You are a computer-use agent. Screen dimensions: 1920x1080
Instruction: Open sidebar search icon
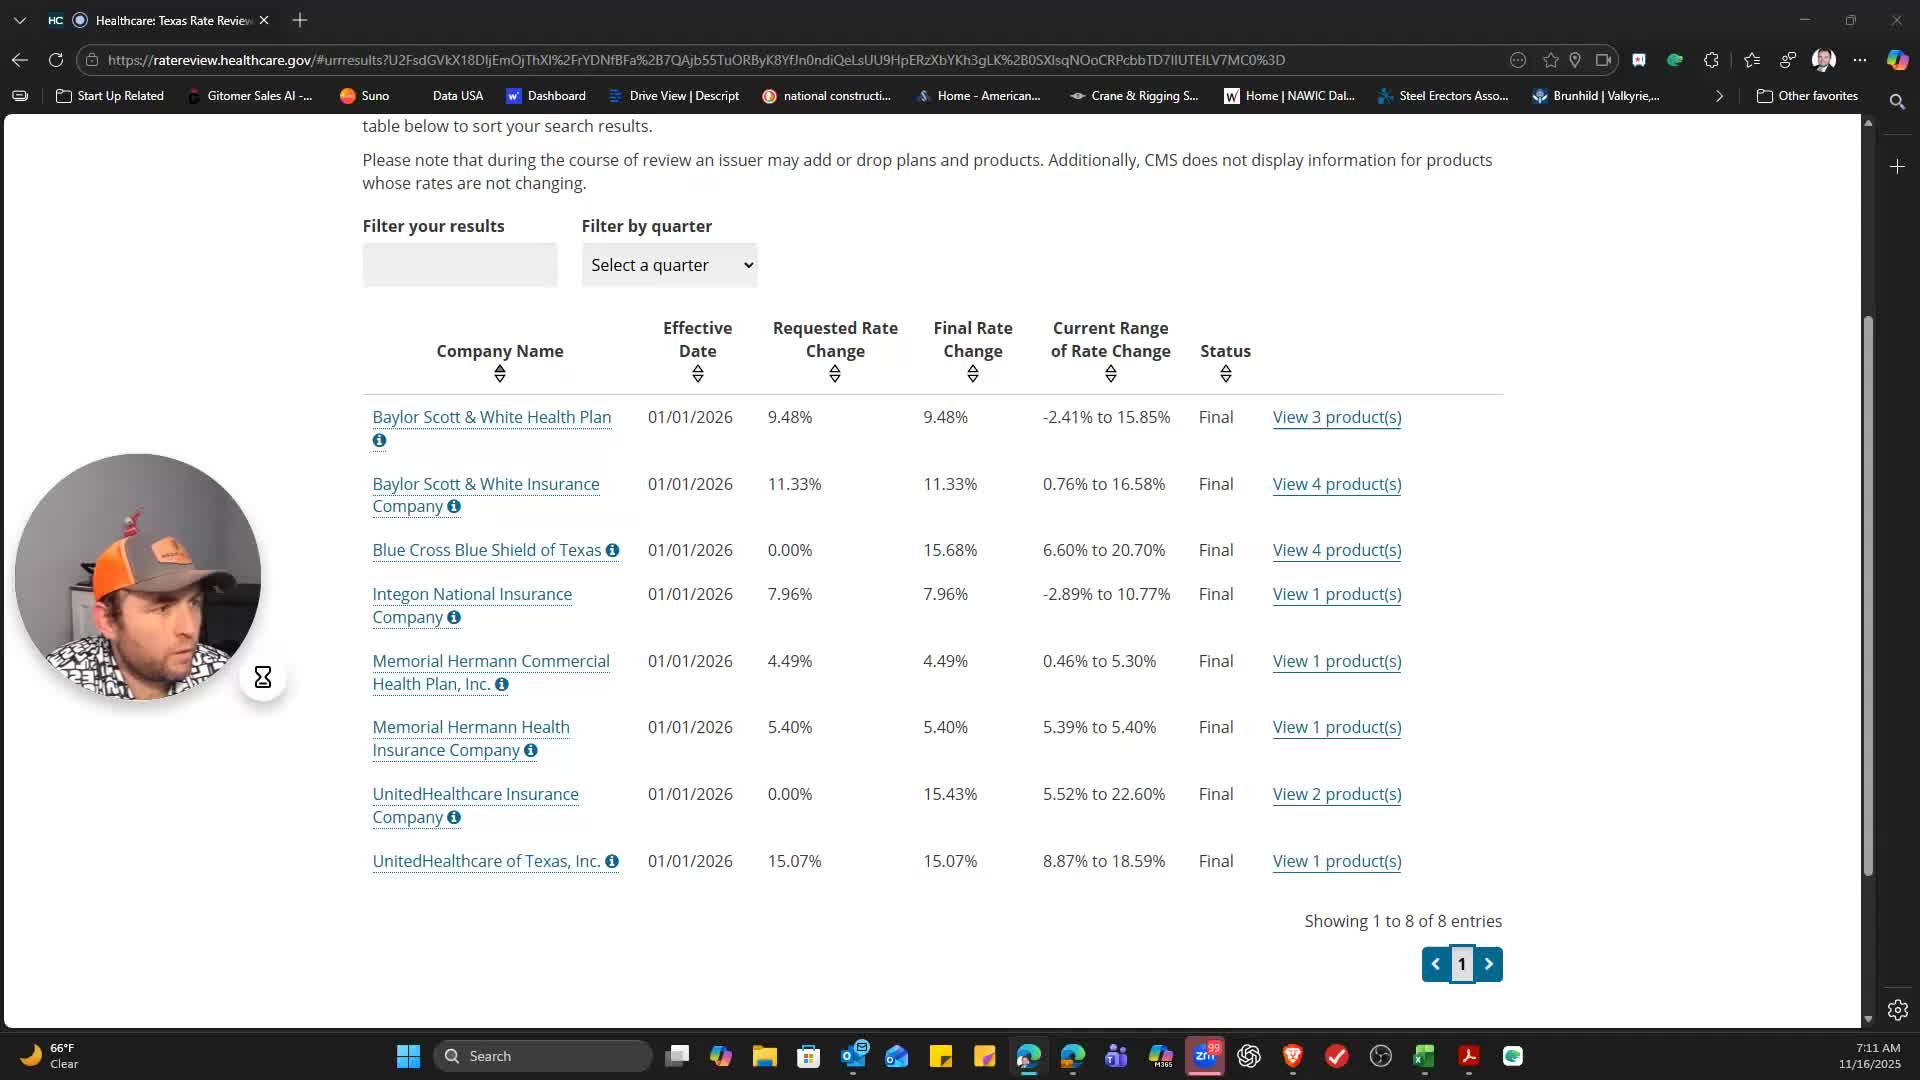[x=1897, y=102]
